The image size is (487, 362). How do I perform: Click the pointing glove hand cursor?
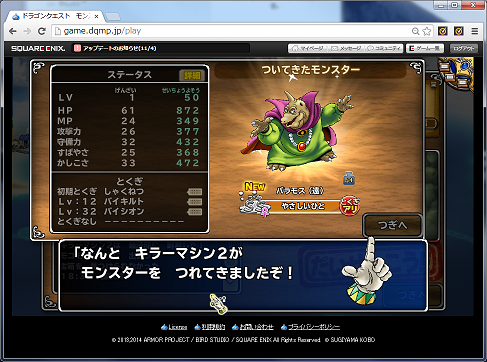[366, 271]
